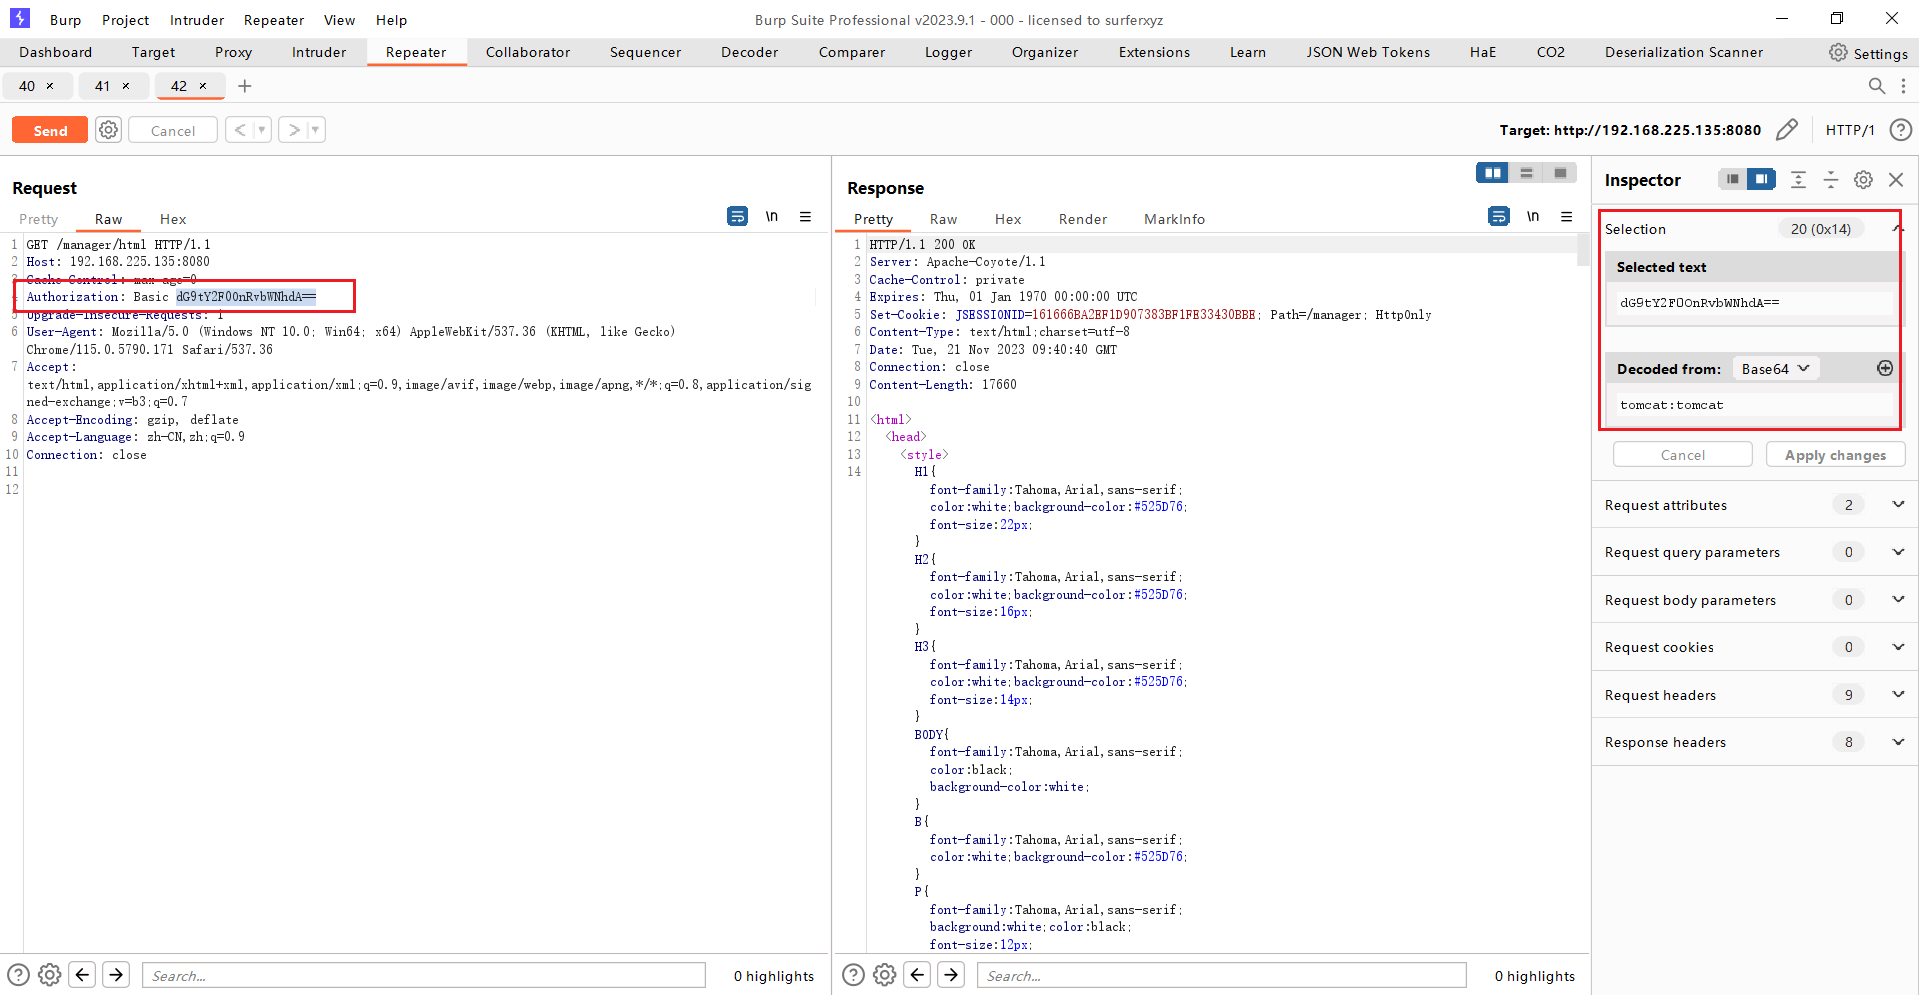Go to previous match in request search bar
The width and height of the screenshot is (1920, 995).
[x=83, y=975]
